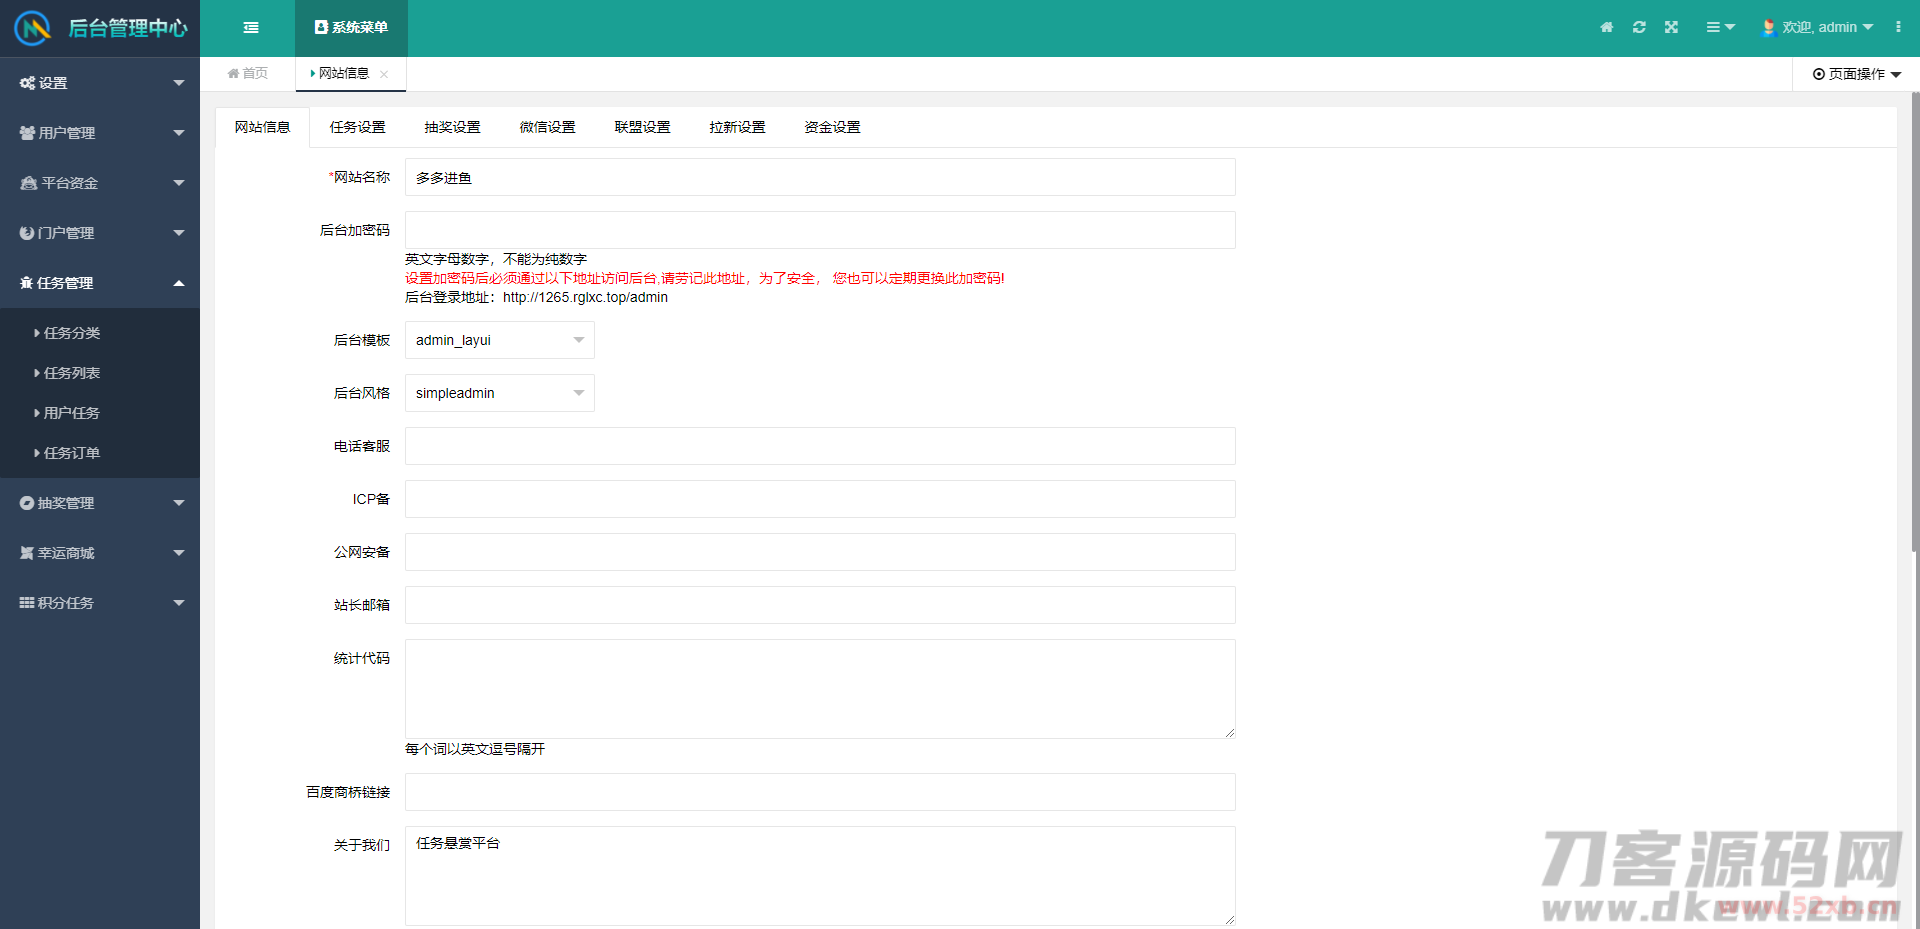1920x929 pixels.
Task: Expand the 页面操作 dropdown
Action: point(1856,74)
